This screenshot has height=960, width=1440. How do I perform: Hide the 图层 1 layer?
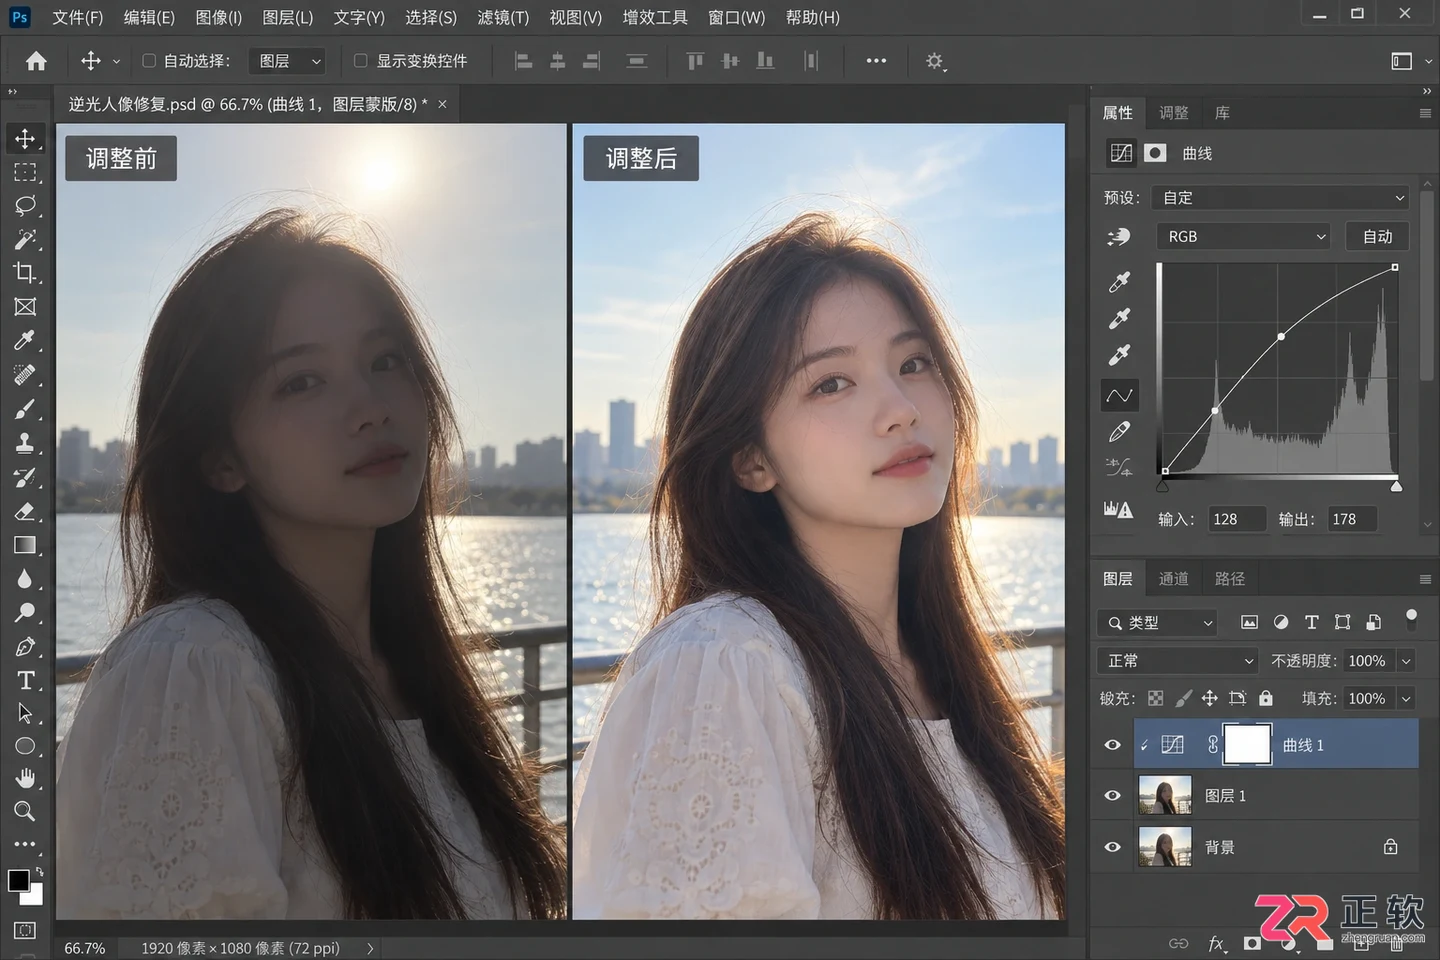[1112, 796]
